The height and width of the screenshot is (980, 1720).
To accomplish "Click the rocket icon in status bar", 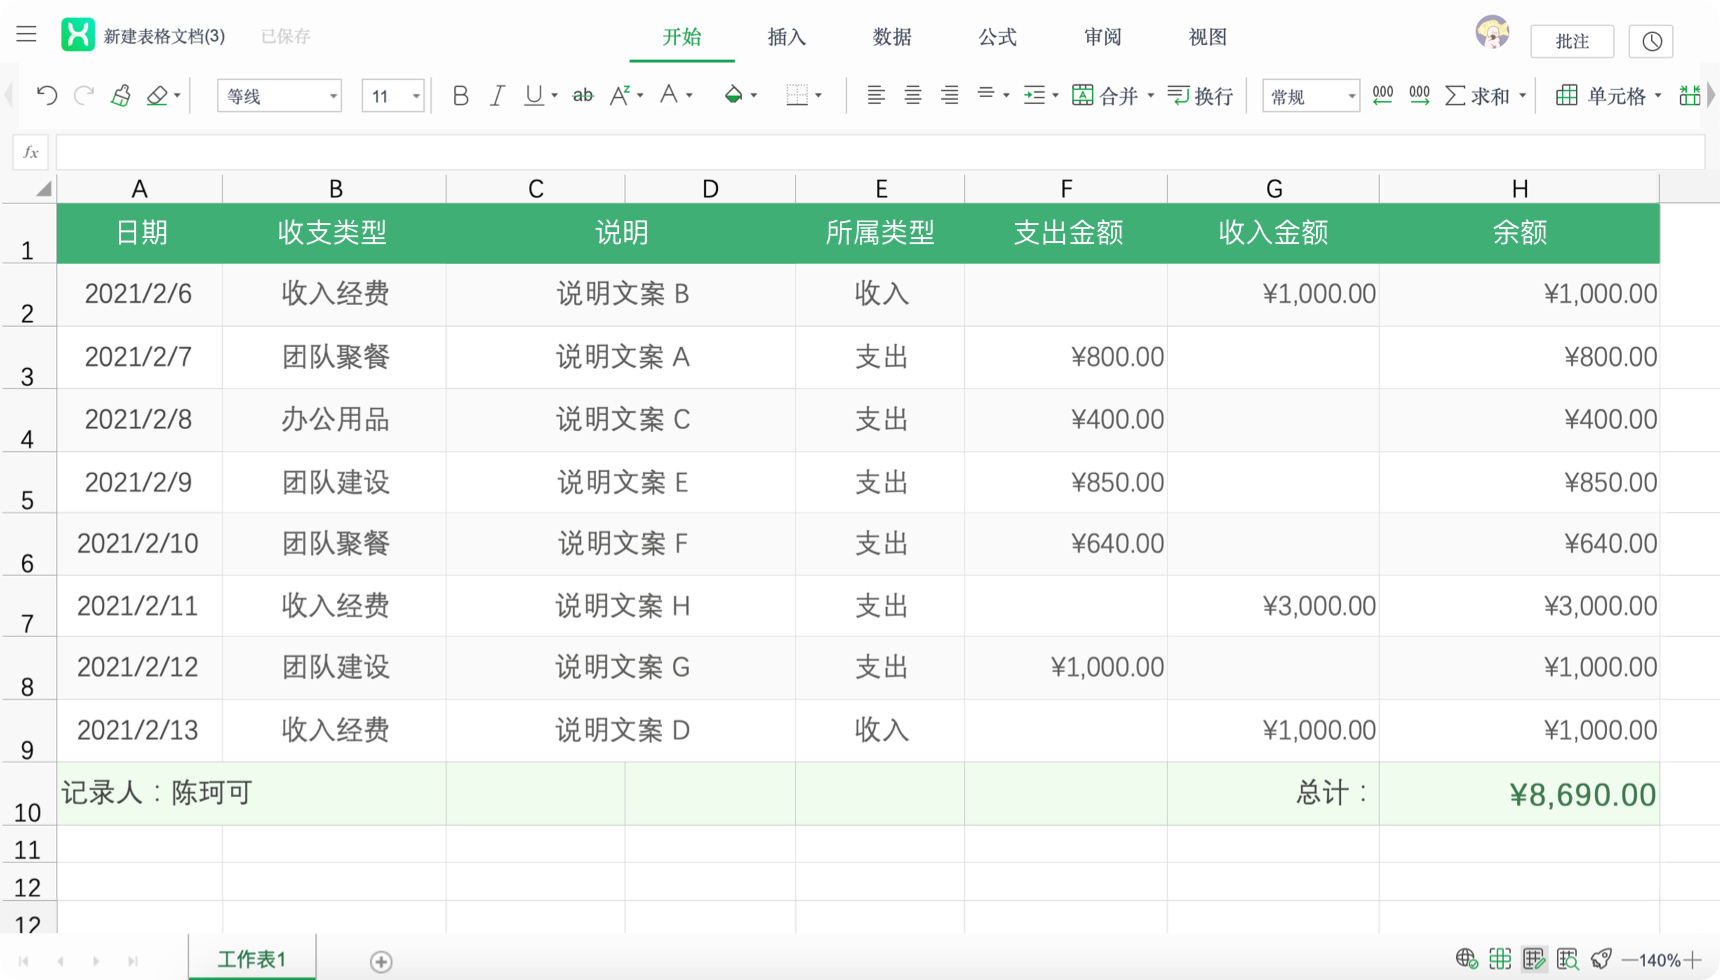I will (x=1601, y=959).
